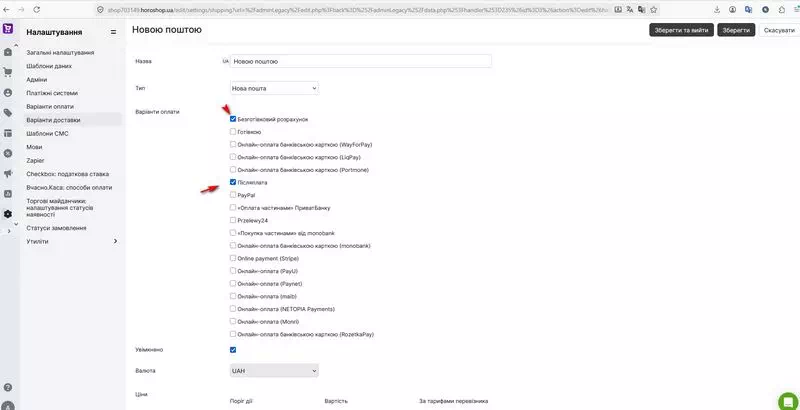The height and width of the screenshot is (410, 800).
Task: Open Статуси замовлення menu item
Action: pyautogui.click(x=56, y=228)
